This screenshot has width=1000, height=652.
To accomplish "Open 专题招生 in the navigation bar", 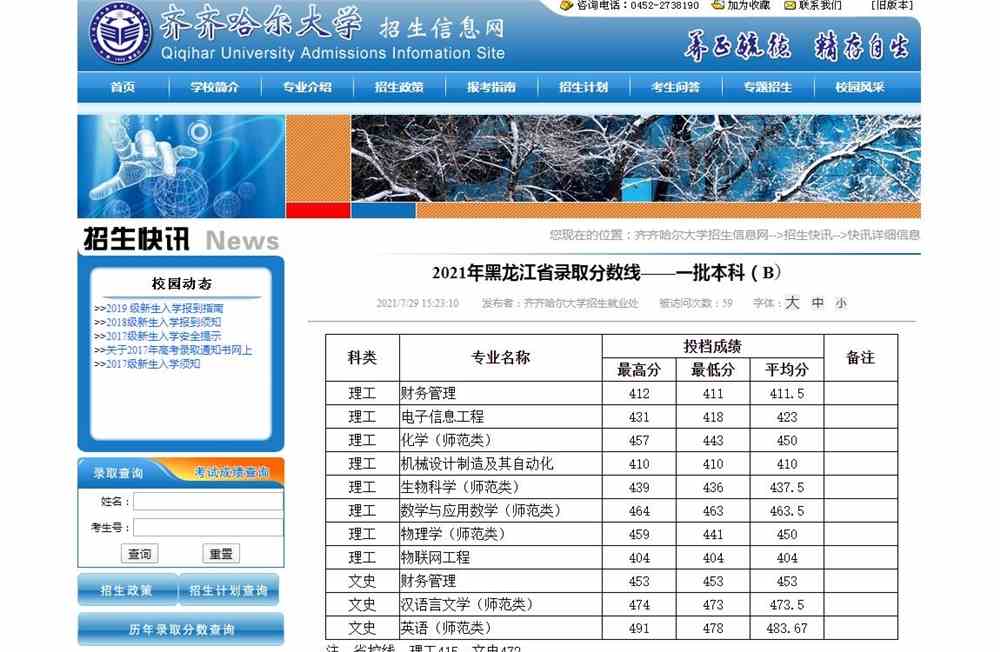I will pos(768,87).
